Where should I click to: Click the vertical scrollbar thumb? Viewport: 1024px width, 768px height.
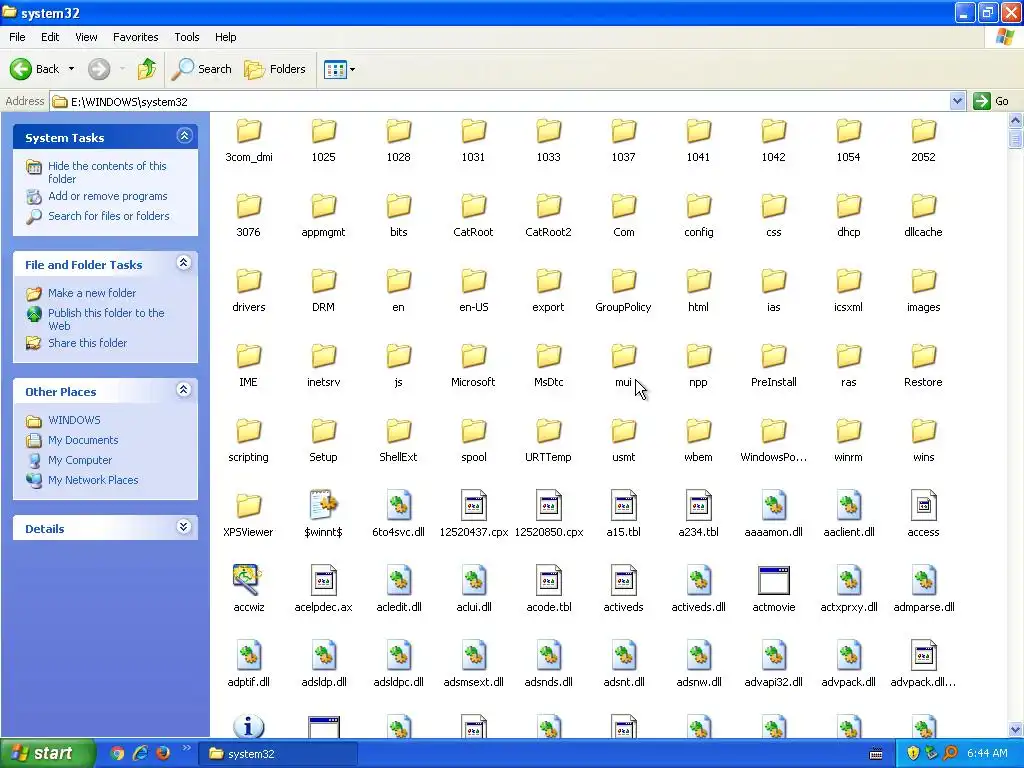pyautogui.click(x=1015, y=139)
